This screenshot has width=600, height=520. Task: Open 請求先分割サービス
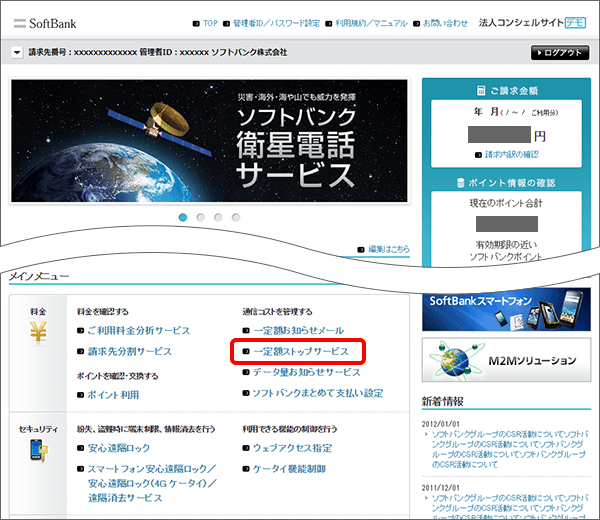tap(129, 351)
